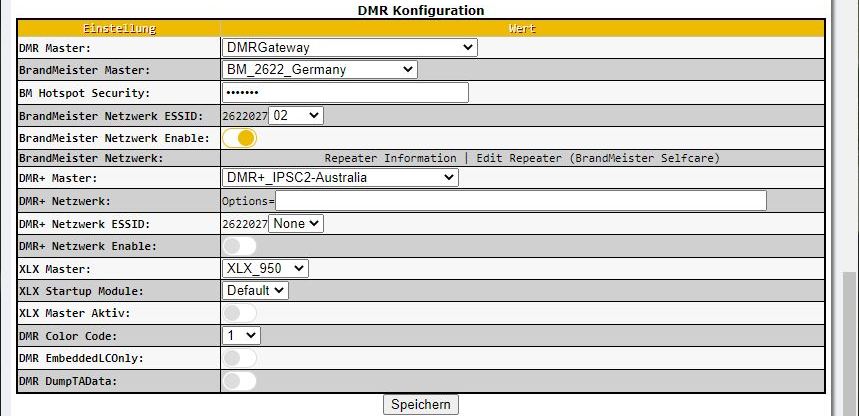Click the 'BM Hotspot Security:' label
Viewport: 859px width, 416px height.
click(84, 93)
